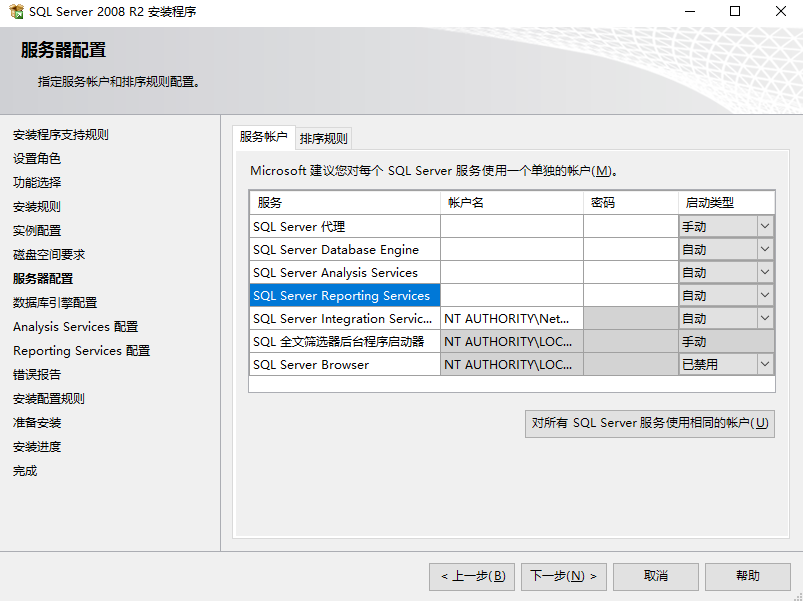Screen dimensions: 803x601
Task: Click 对所有 SQL Server 服务使用相同的帐户 button
Action: click(649, 424)
